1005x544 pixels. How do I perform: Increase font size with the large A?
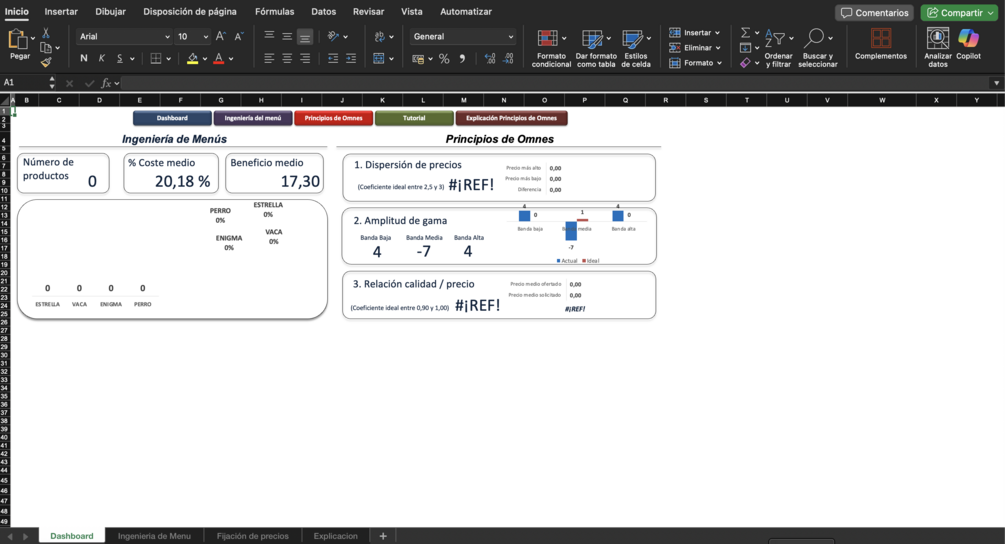coord(220,37)
